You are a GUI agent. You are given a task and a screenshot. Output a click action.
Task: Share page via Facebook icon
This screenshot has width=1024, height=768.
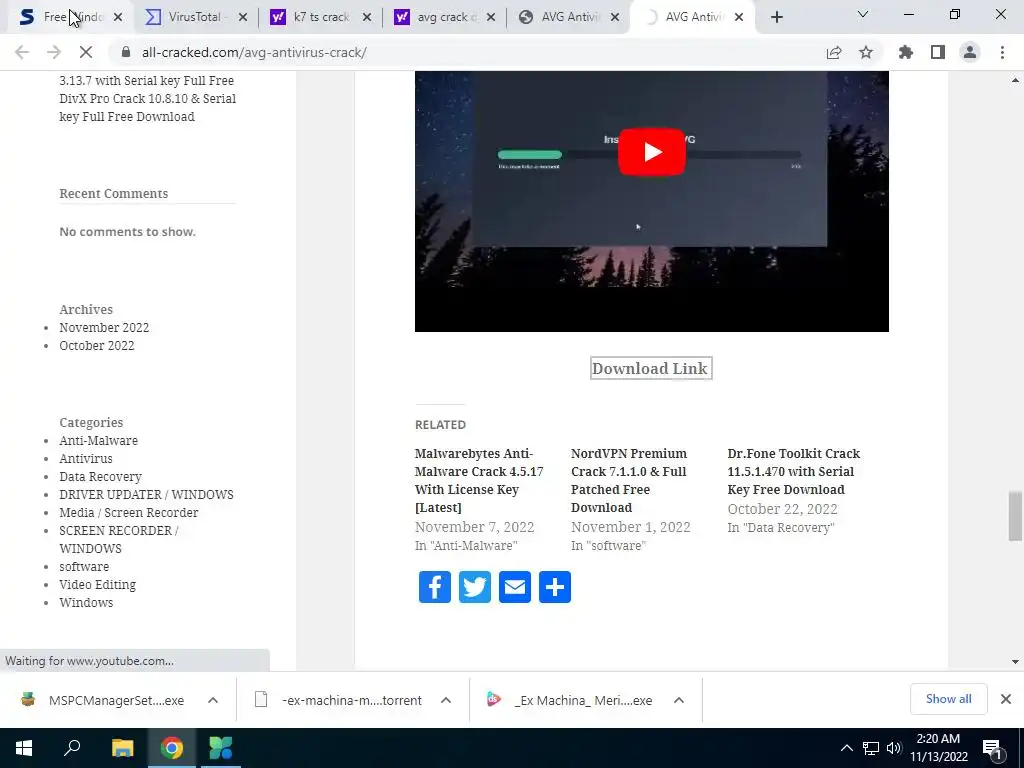click(x=434, y=586)
